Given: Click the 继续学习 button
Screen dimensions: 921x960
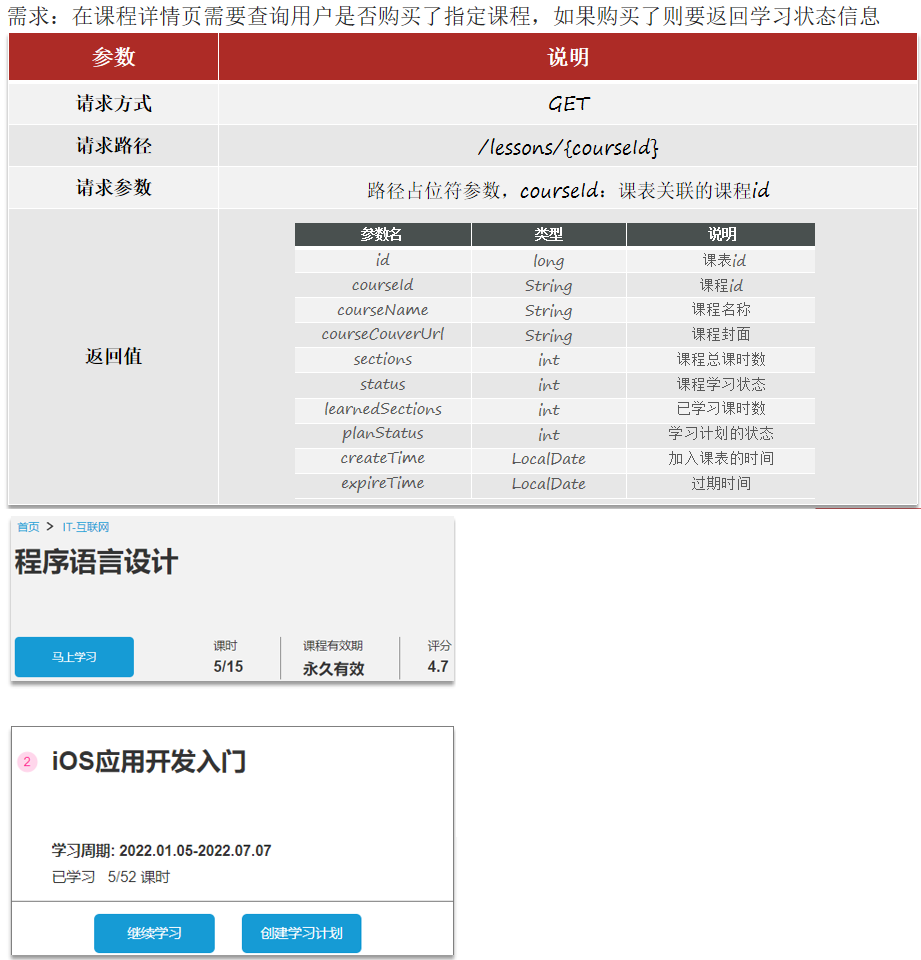Looking at the screenshot, I should click(x=154, y=933).
